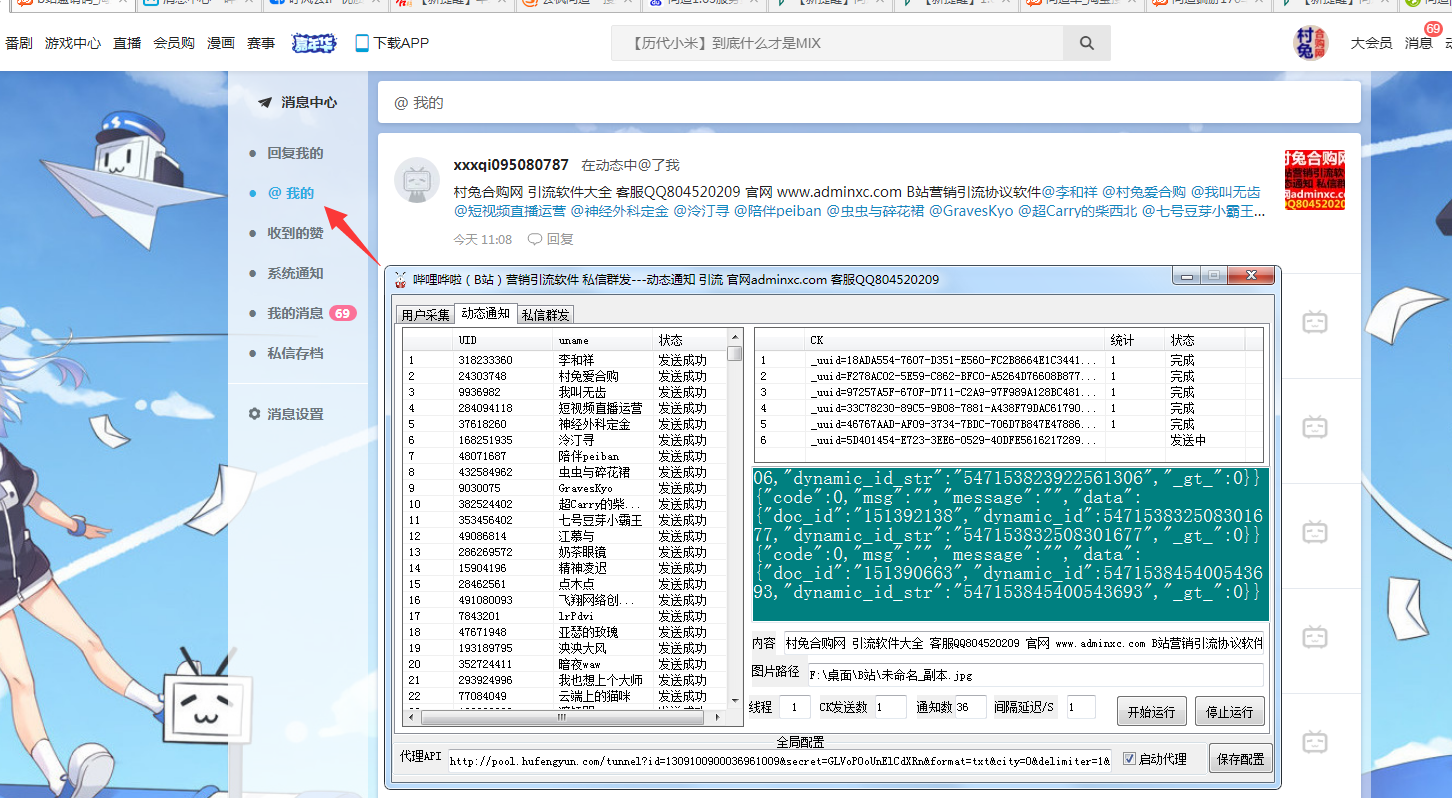Click the 消息中心 paper-plane icon
Image resolution: width=1452 pixels, height=798 pixels.
(265, 101)
